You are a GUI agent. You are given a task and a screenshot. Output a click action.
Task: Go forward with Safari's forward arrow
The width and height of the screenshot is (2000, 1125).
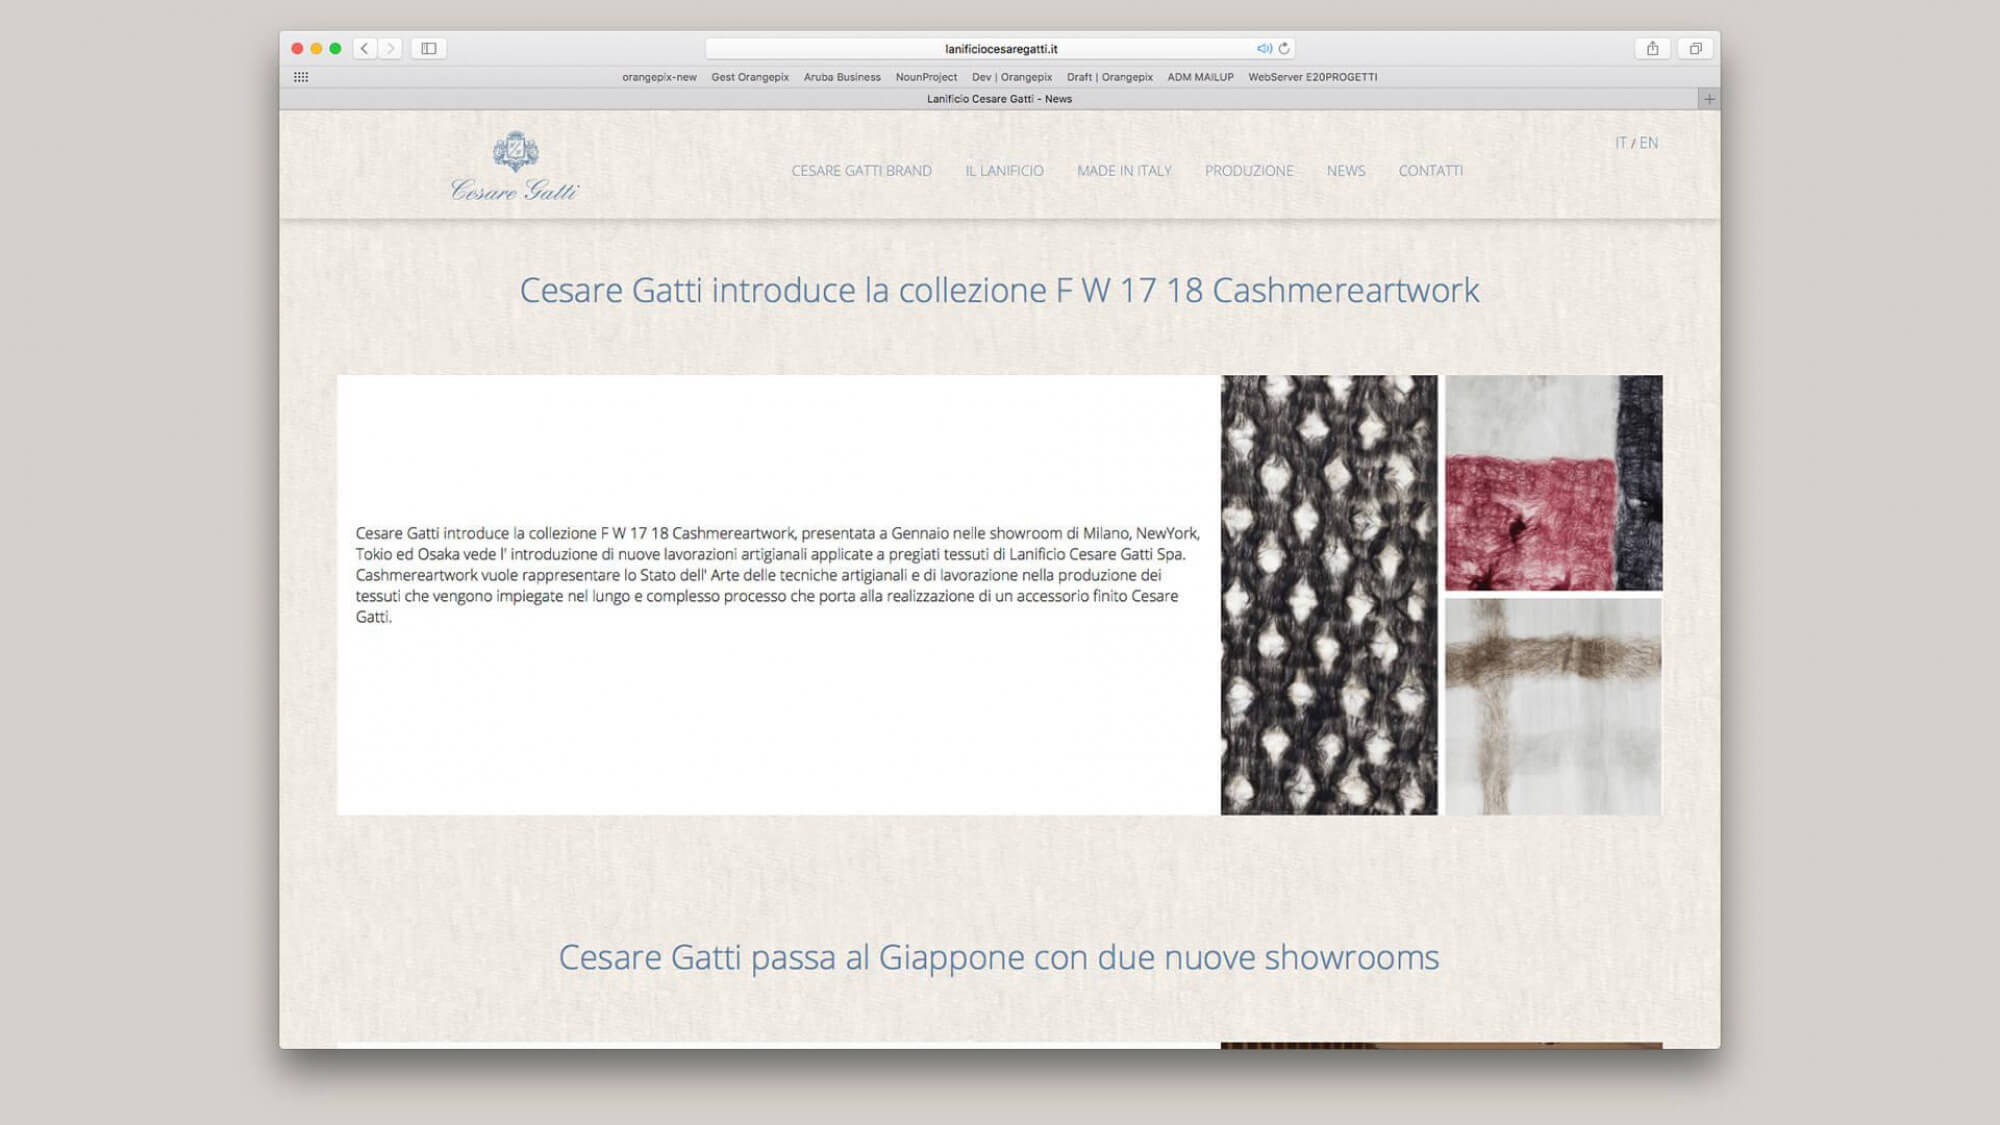[x=391, y=48]
